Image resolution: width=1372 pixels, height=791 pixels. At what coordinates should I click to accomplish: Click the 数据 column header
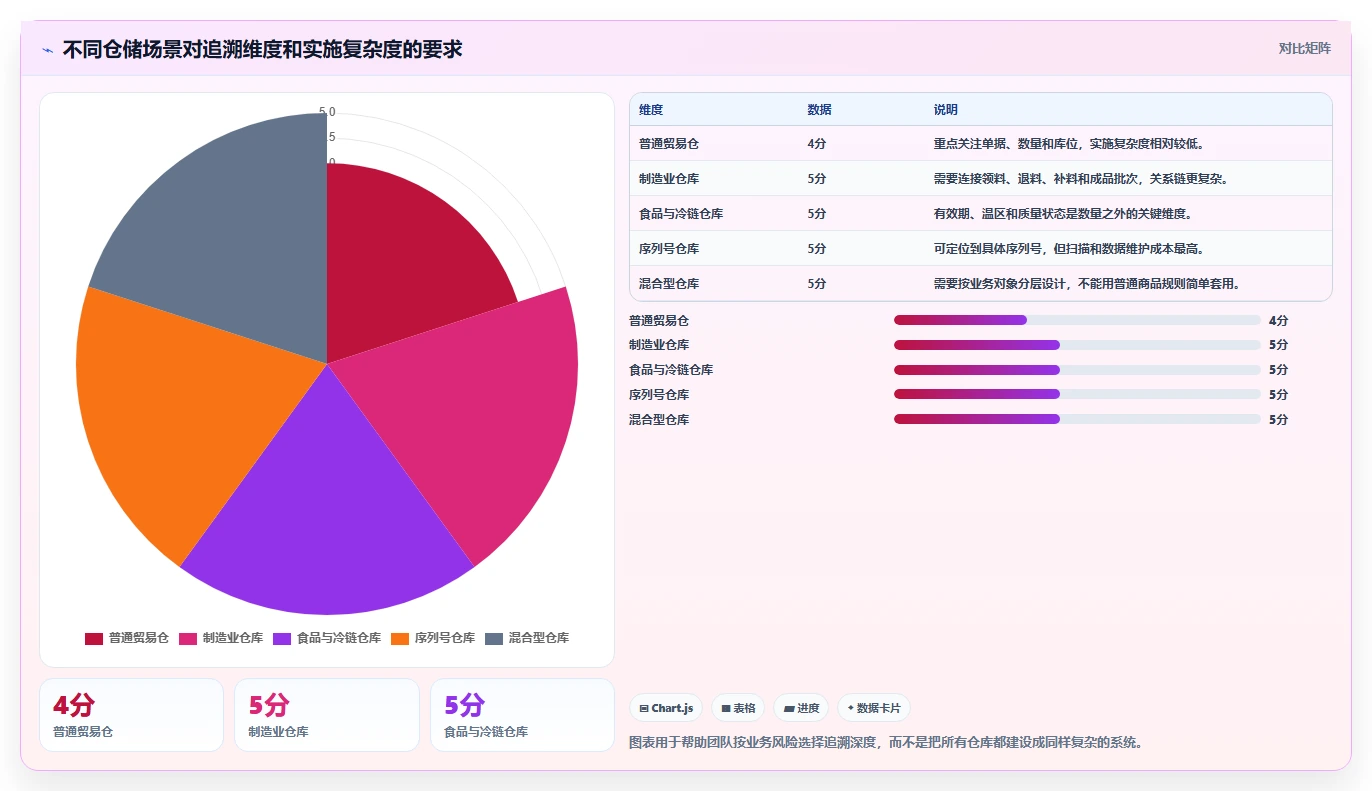pos(819,110)
